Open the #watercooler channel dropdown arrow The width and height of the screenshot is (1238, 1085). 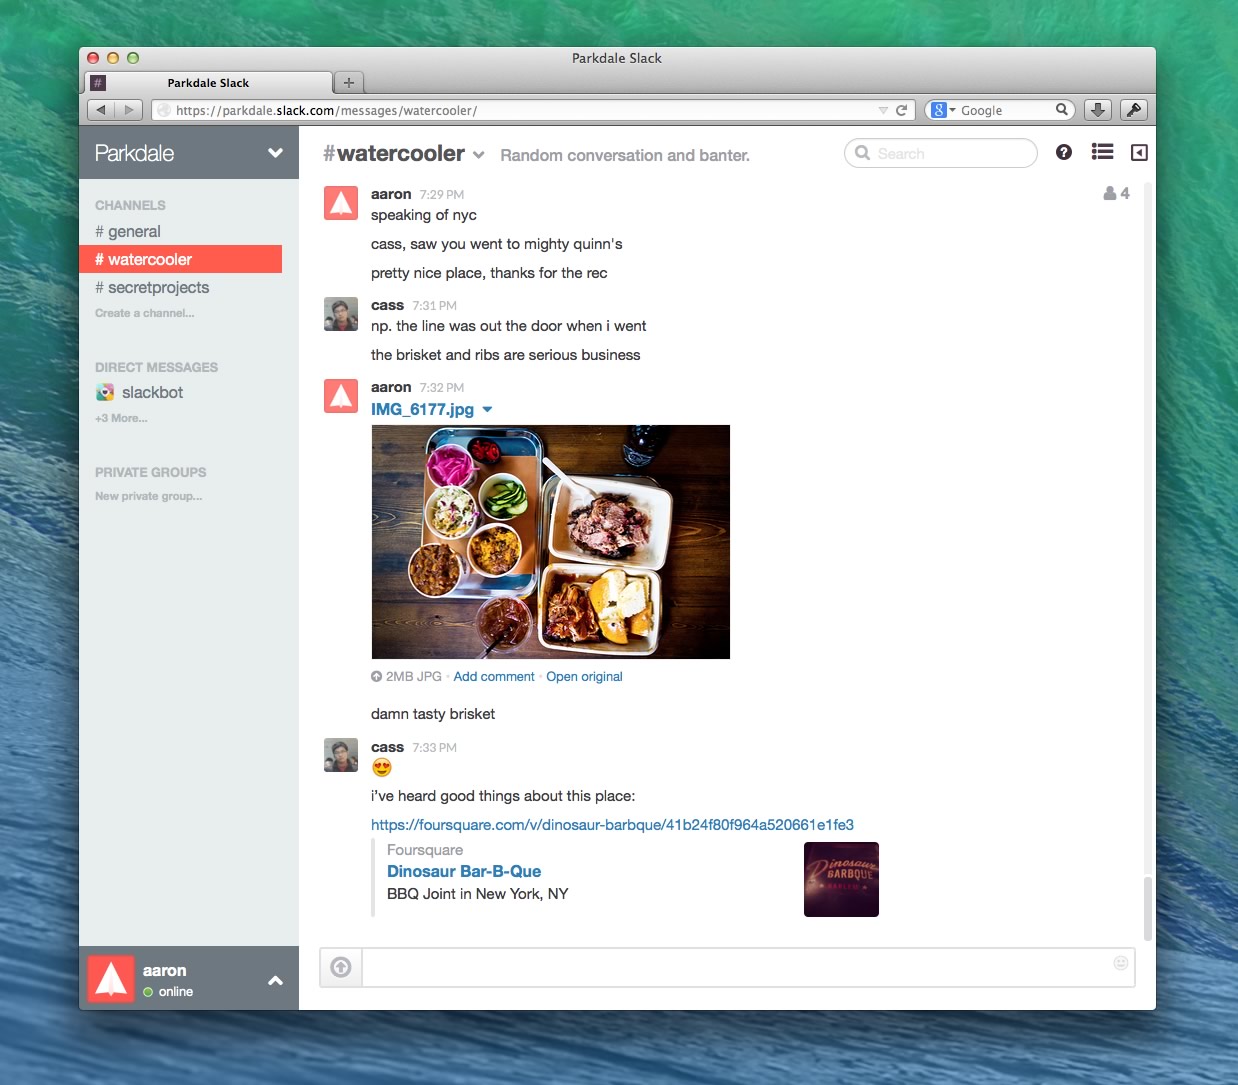click(479, 155)
